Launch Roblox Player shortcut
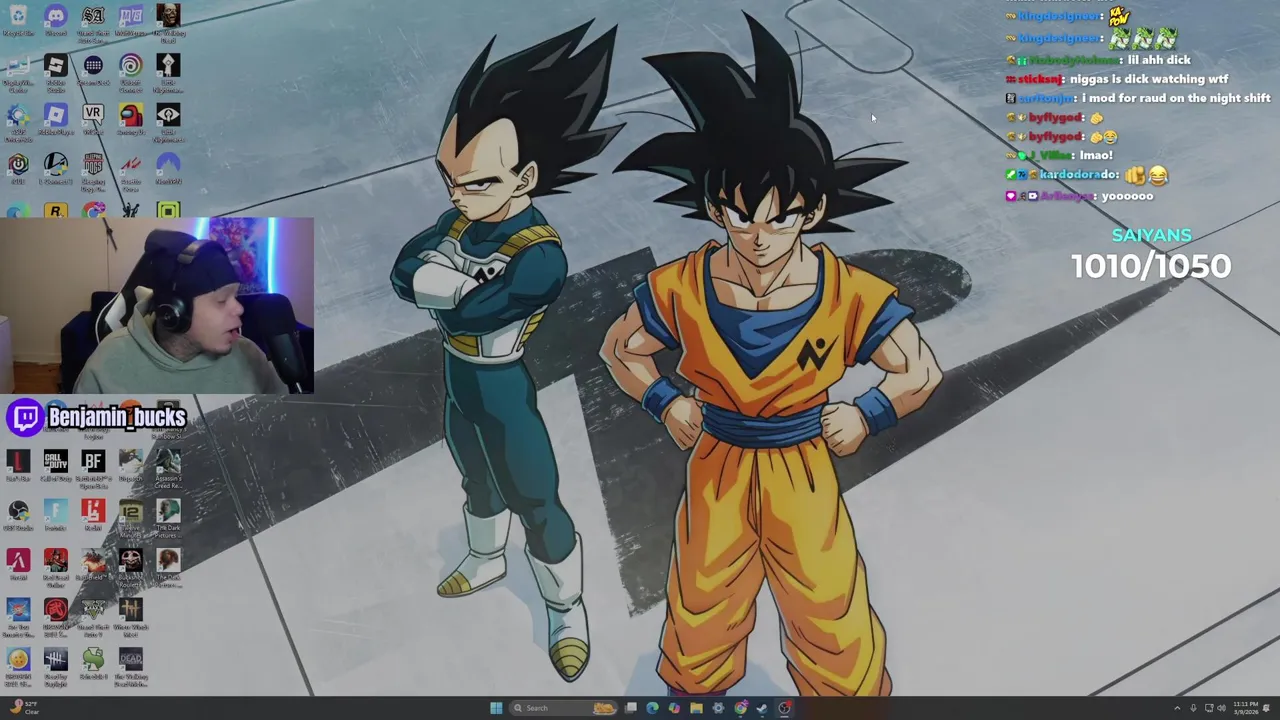1280x720 pixels. [x=55, y=120]
